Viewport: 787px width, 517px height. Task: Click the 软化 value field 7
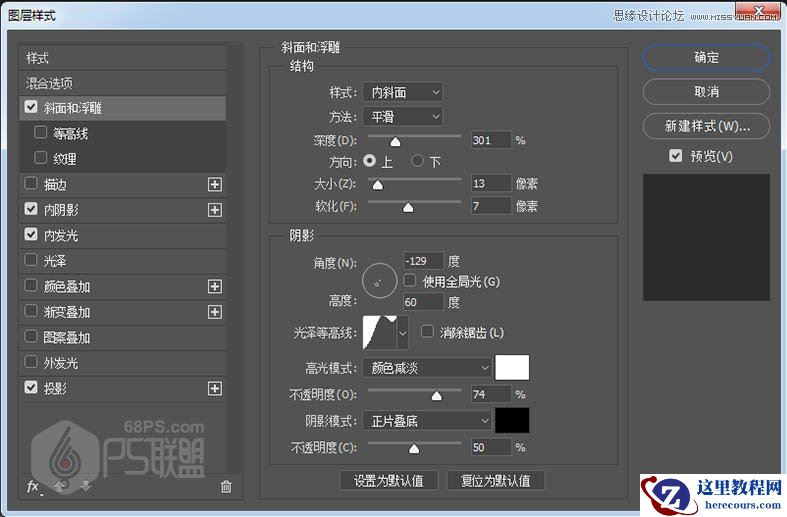[491, 206]
